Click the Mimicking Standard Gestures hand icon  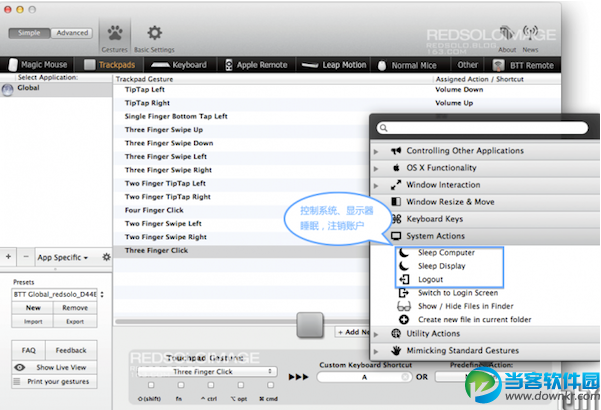pyautogui.click(x=396, y=350)
